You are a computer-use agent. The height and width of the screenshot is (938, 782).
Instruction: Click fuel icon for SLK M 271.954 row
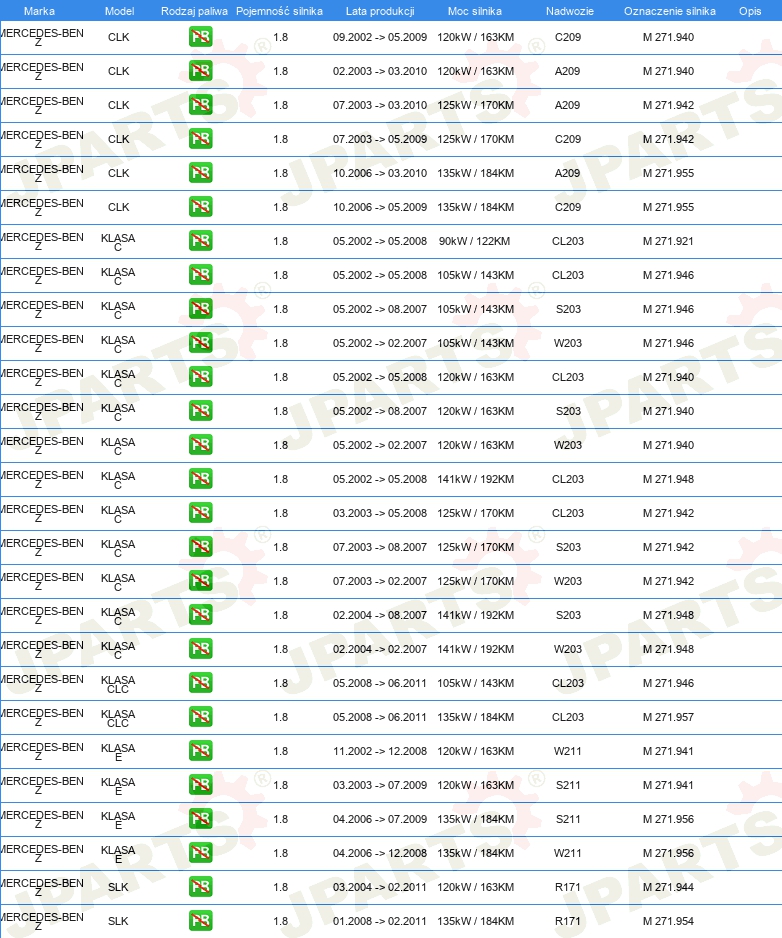pyautogui.click(x=200, y=921)
